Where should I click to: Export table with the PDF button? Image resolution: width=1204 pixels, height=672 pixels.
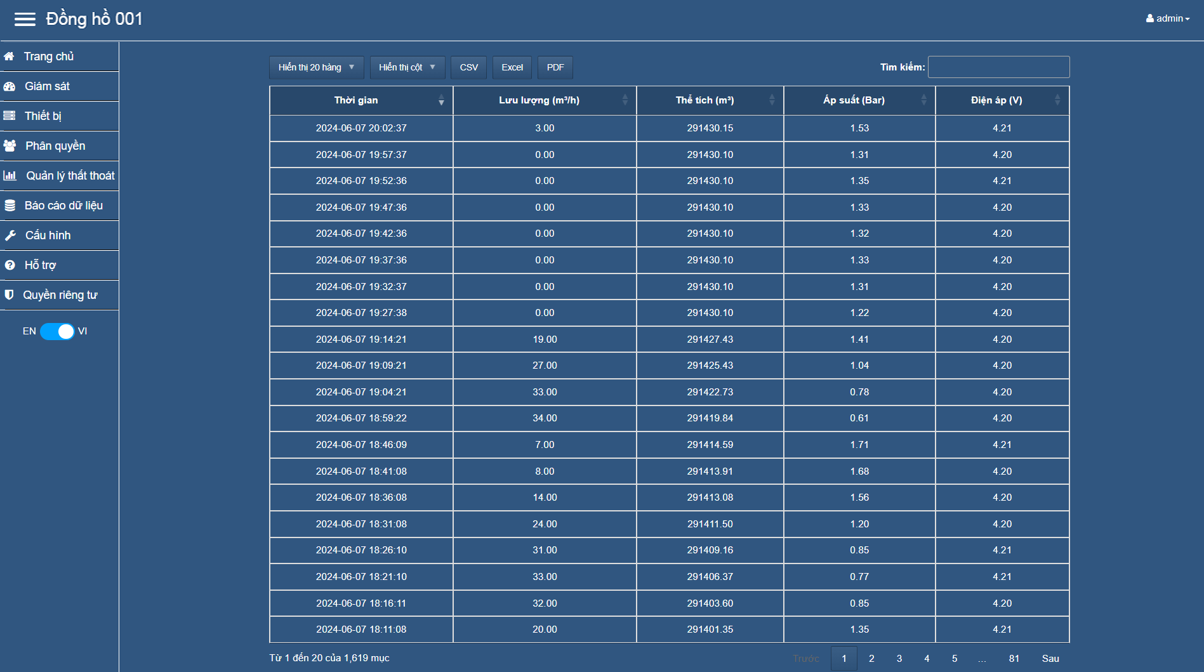point(555,67)
